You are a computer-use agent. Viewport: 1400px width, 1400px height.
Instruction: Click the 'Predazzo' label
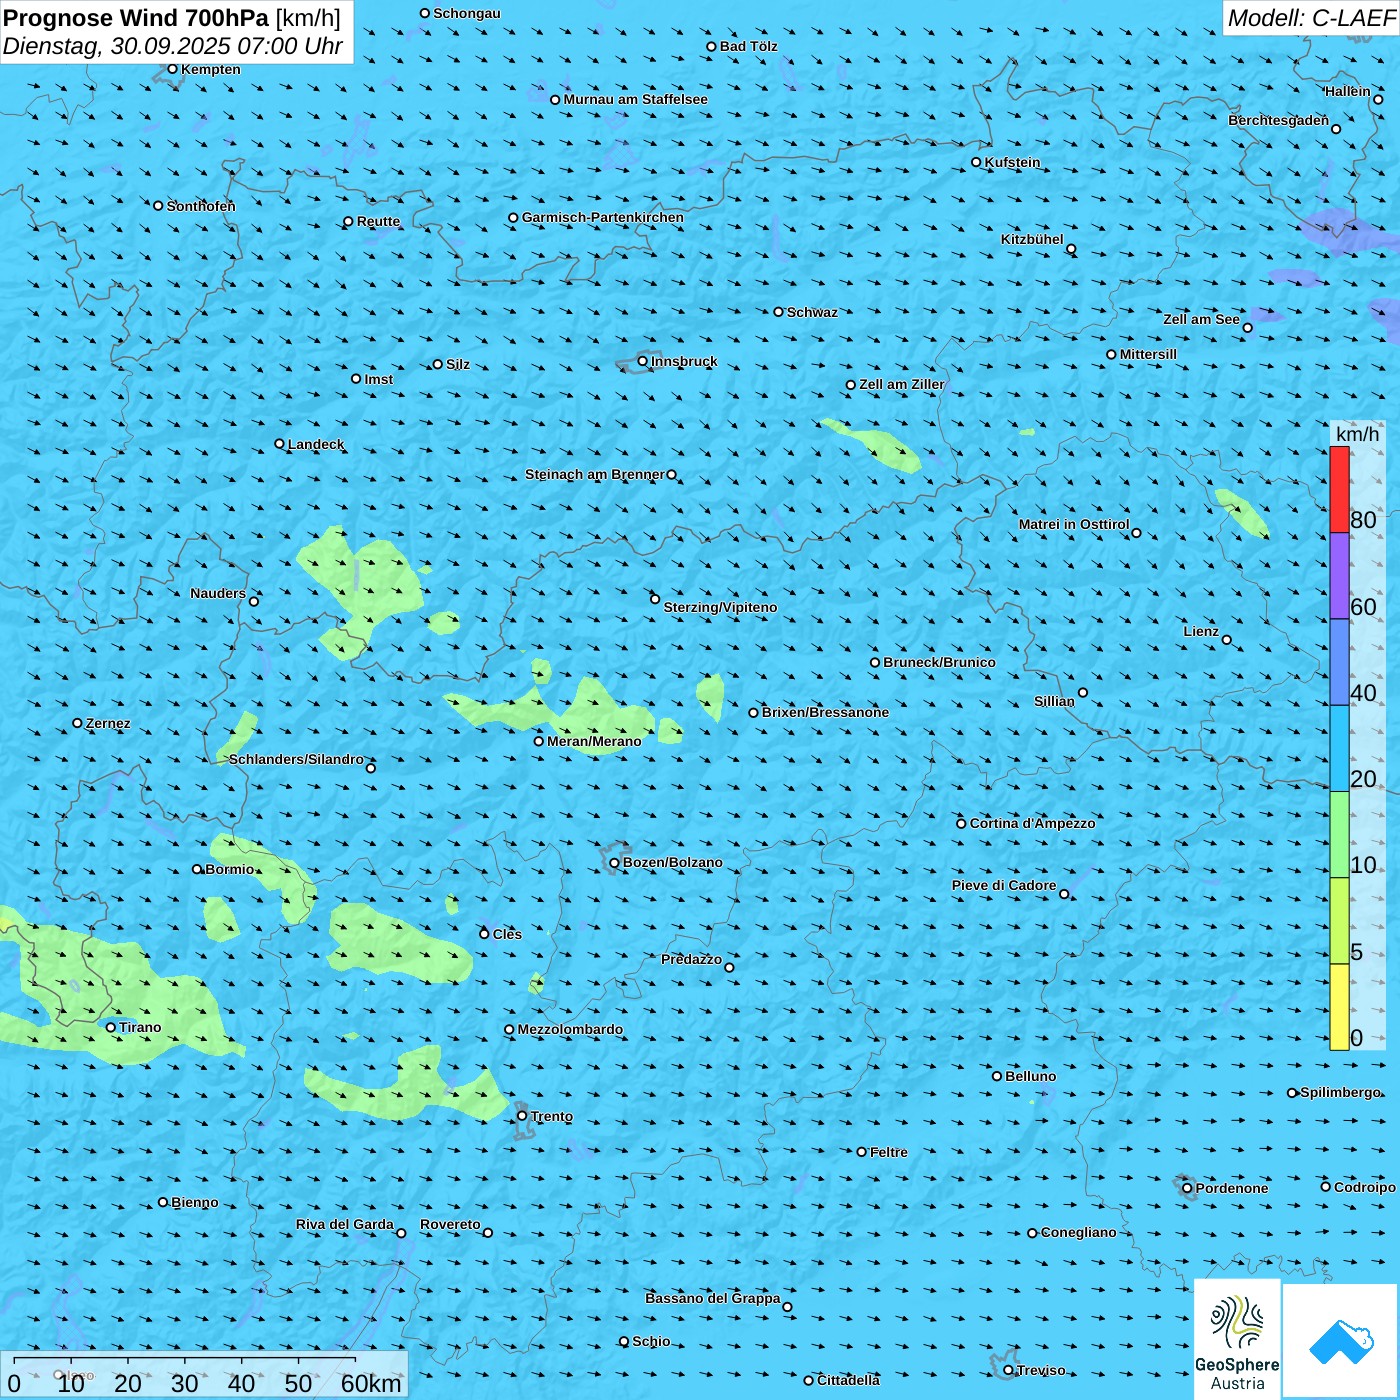coord(691,959)
